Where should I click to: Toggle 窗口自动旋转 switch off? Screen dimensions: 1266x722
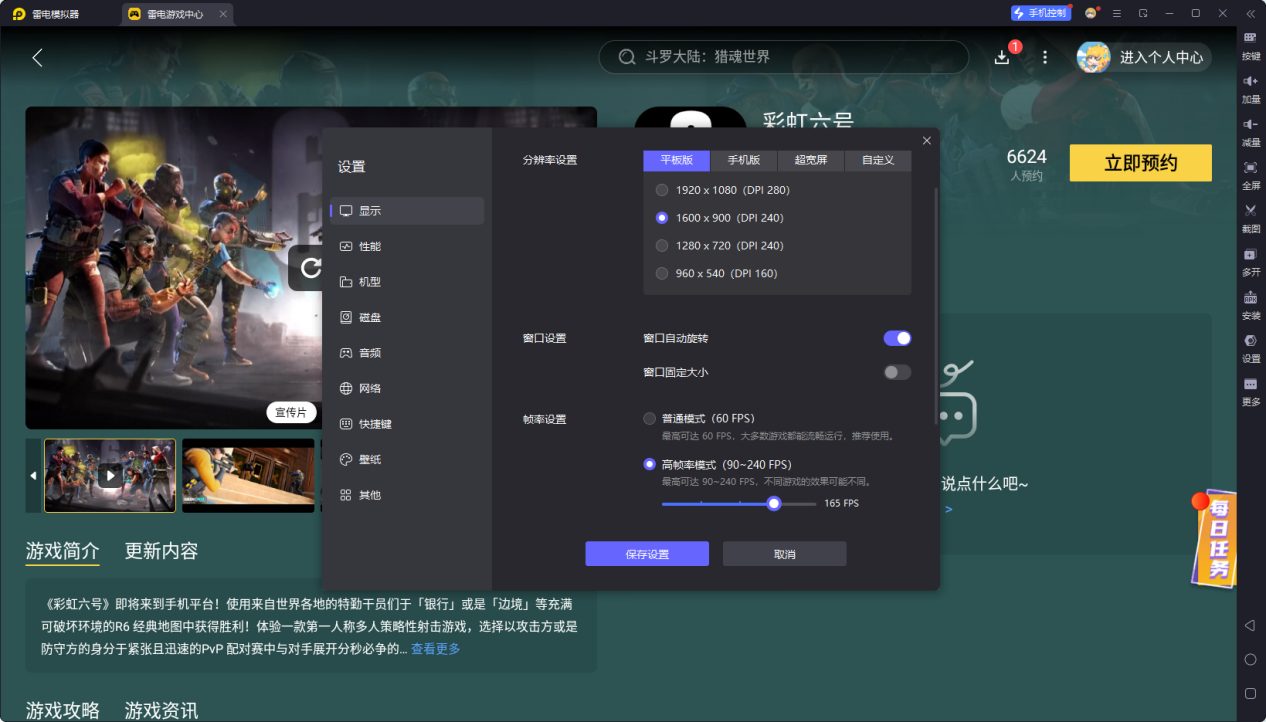click(x=897, y=338)
